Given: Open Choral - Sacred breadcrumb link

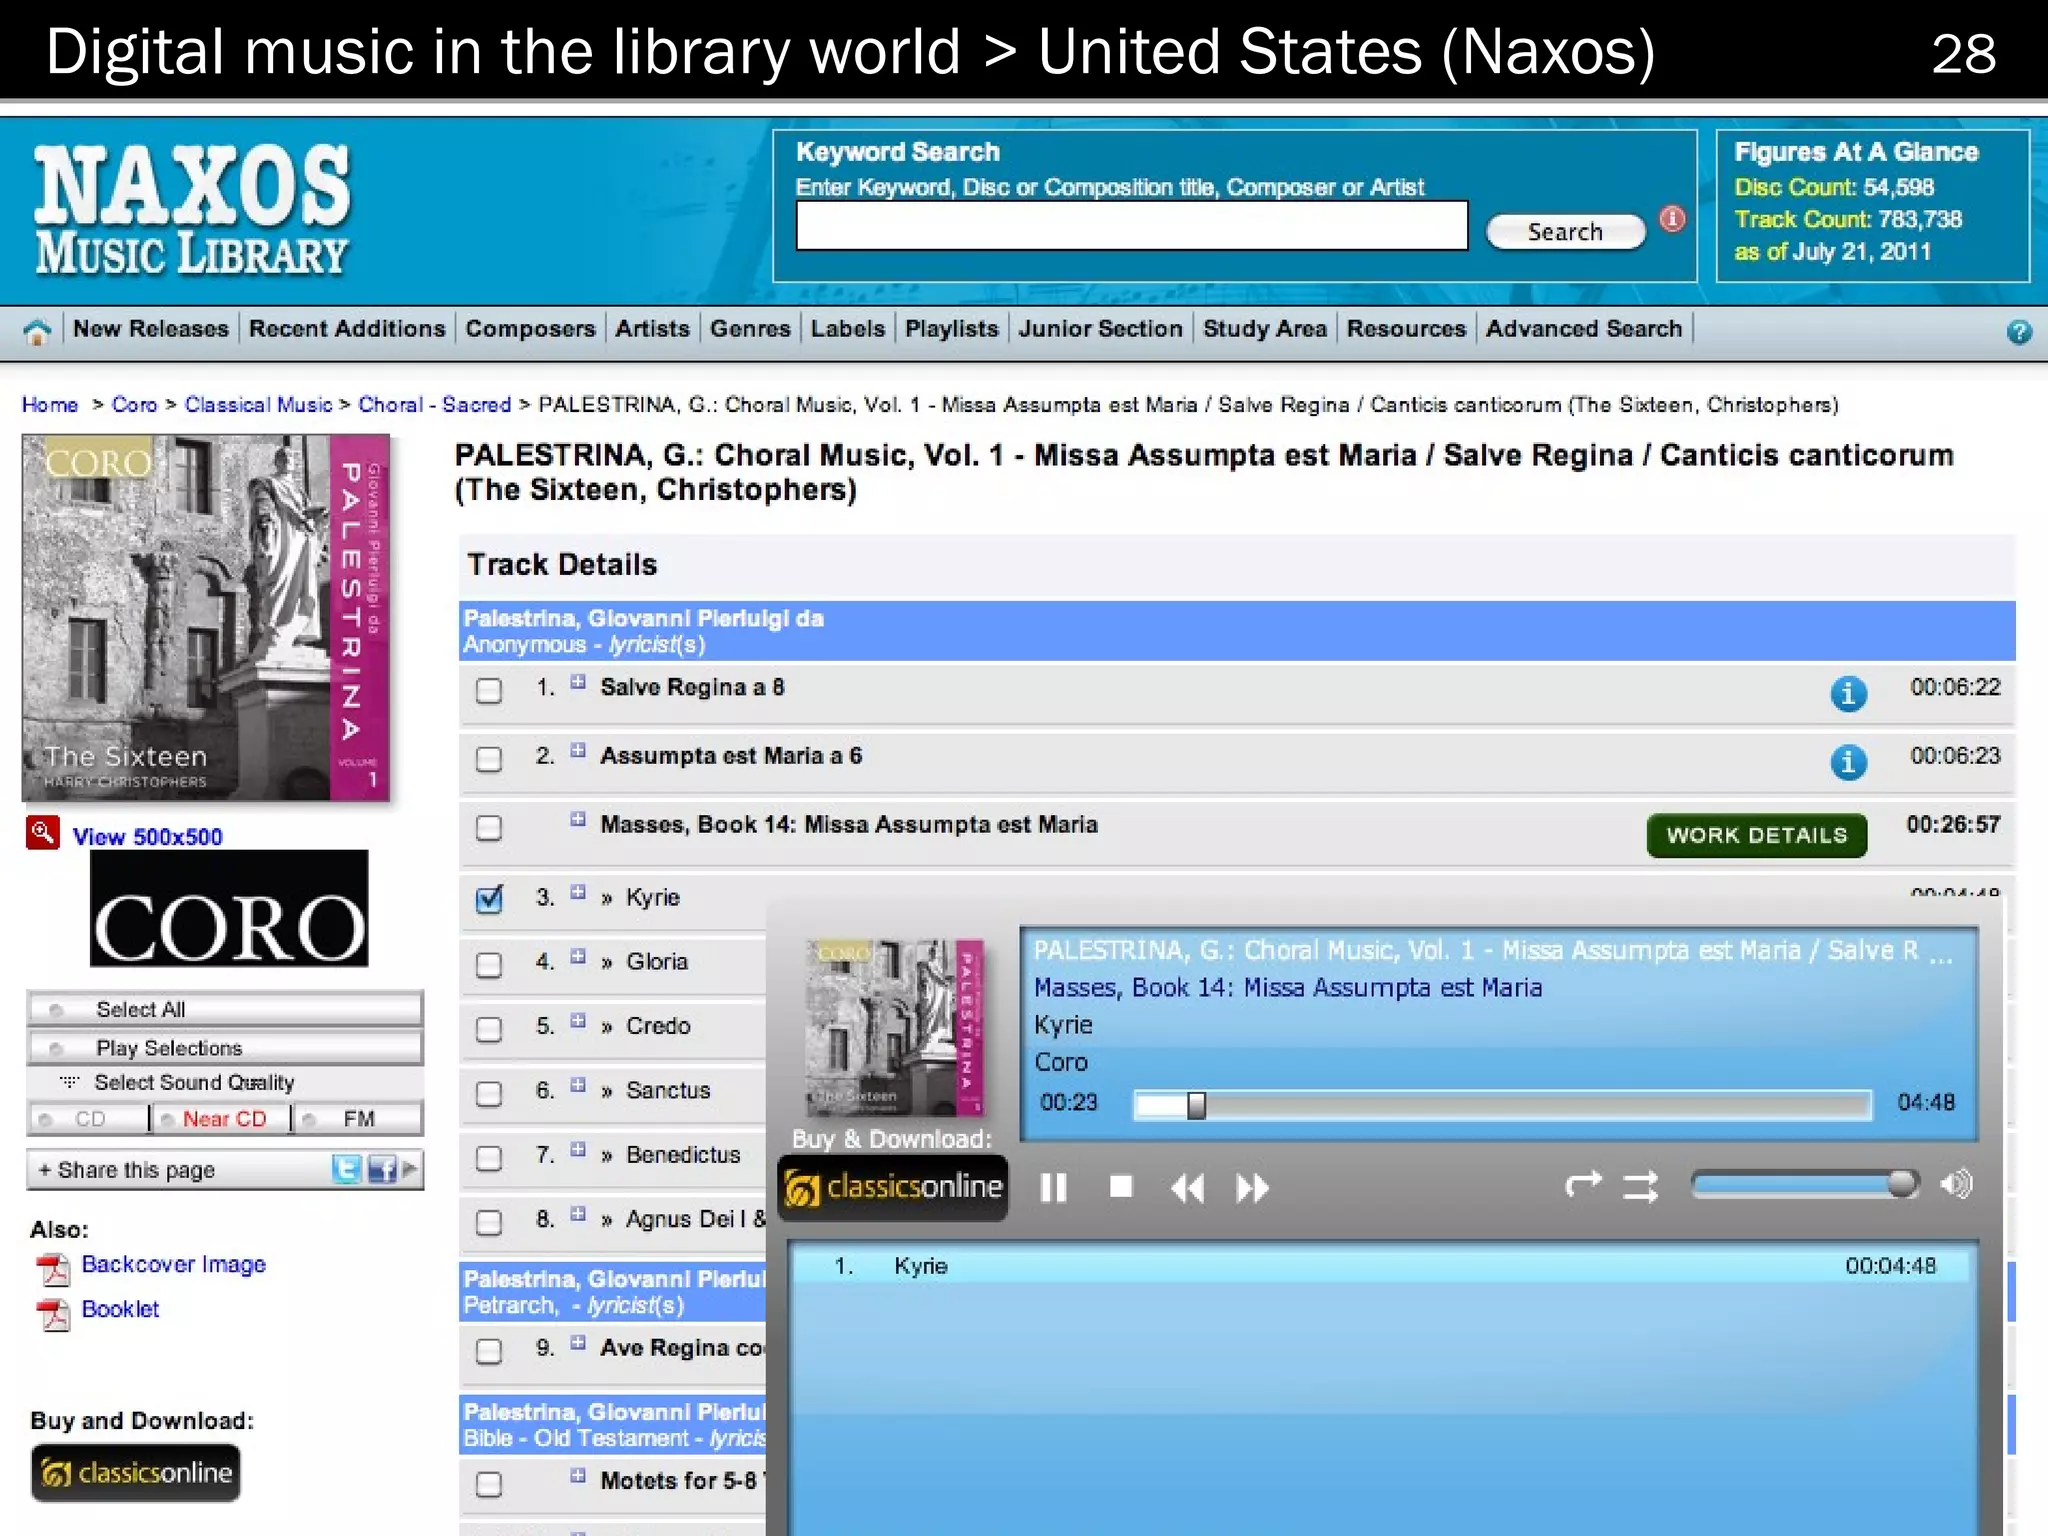Looking at the screenshot, I should tap(435, 405).
